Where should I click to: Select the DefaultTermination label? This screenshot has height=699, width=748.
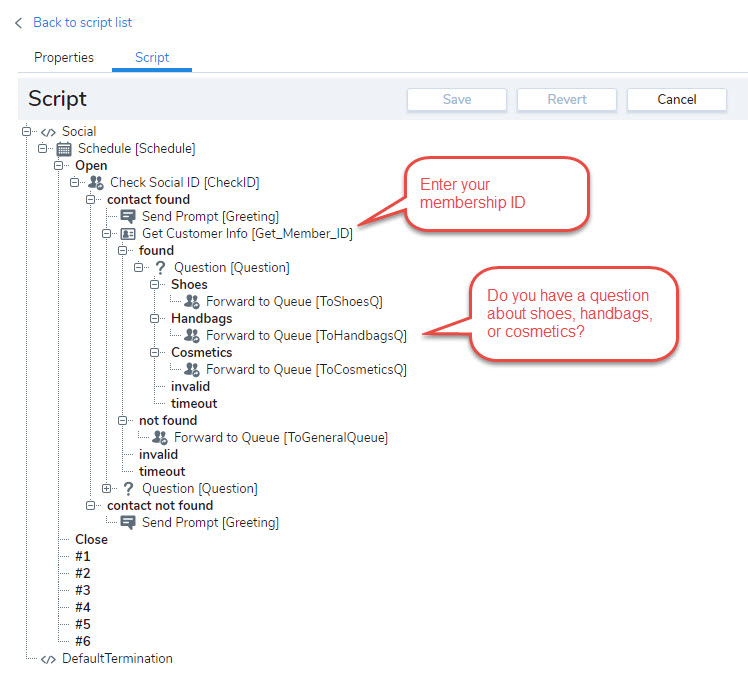pos(117,659)
